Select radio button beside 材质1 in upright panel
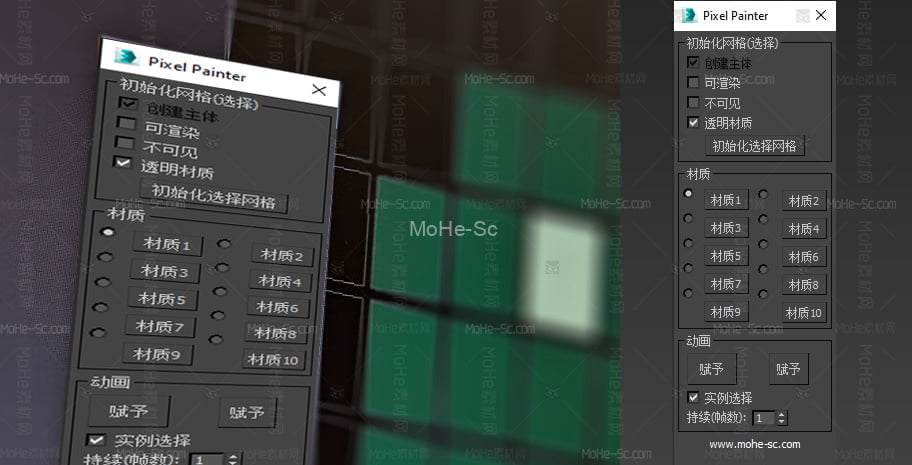The image size is (912, 465). [x=688, y=193]
